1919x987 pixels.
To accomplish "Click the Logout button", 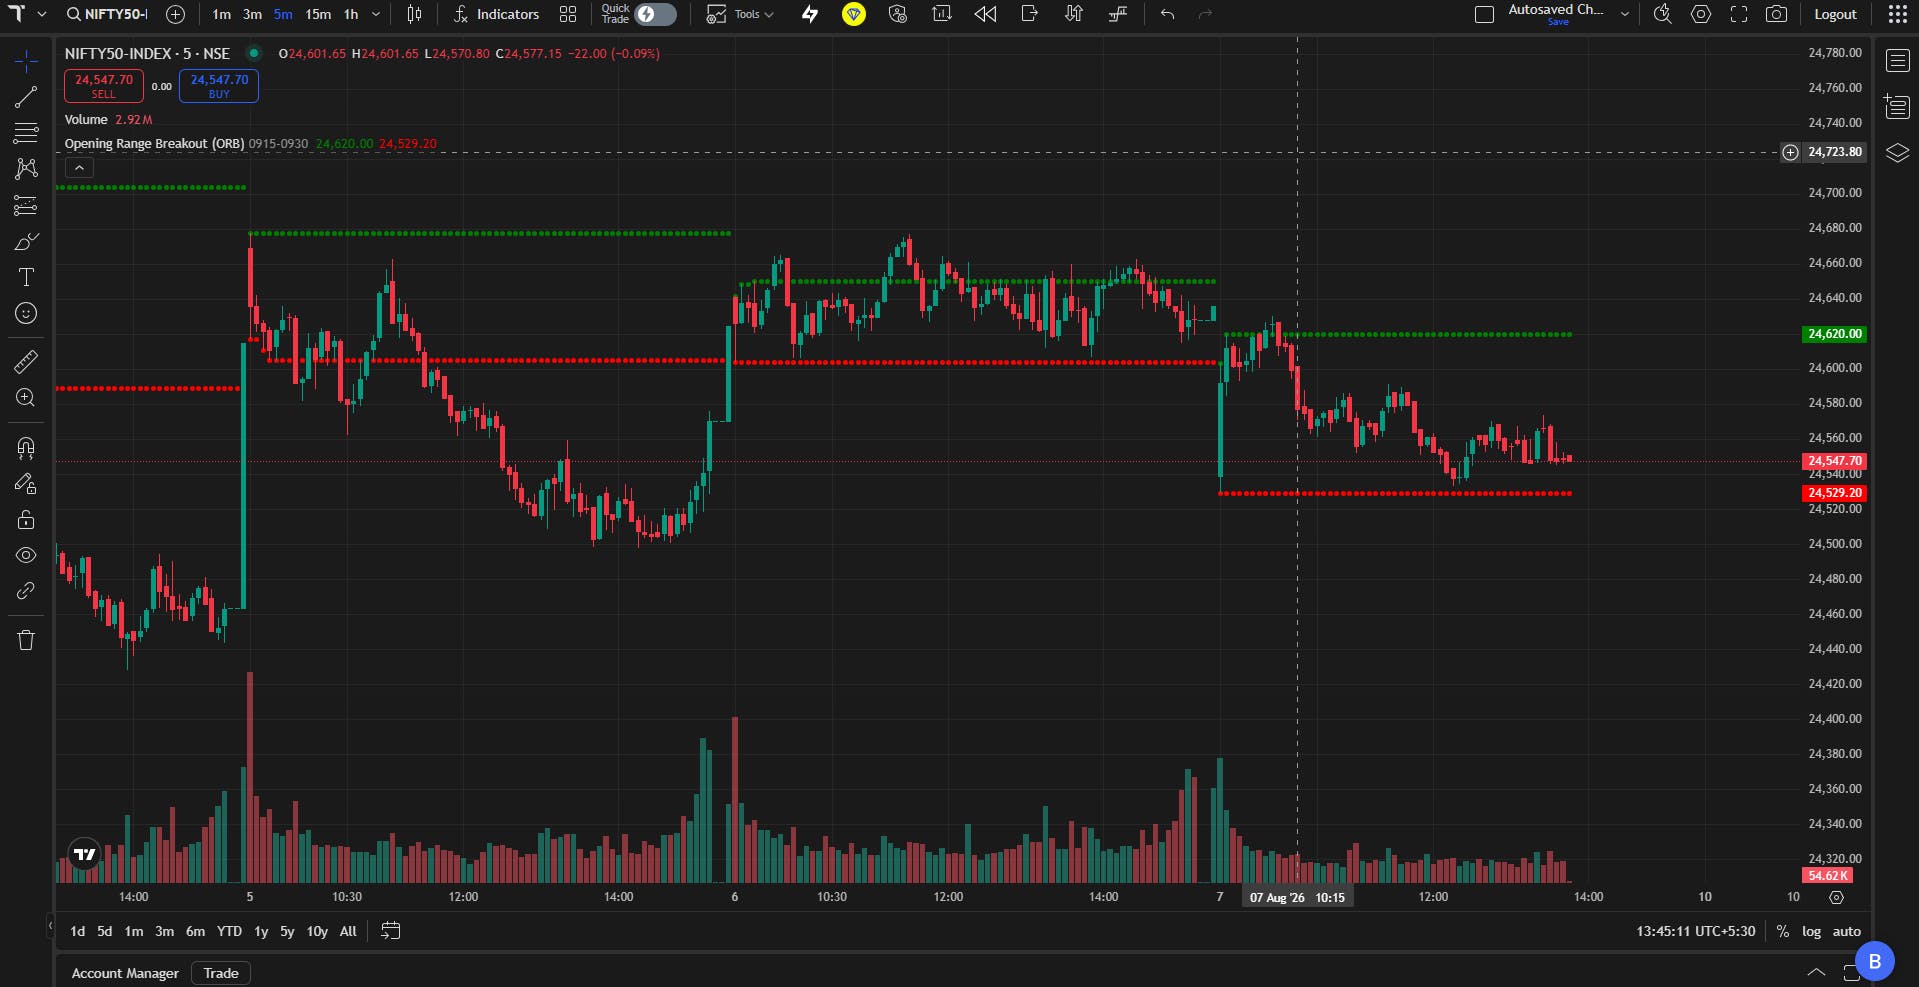I will point(1835,14).
